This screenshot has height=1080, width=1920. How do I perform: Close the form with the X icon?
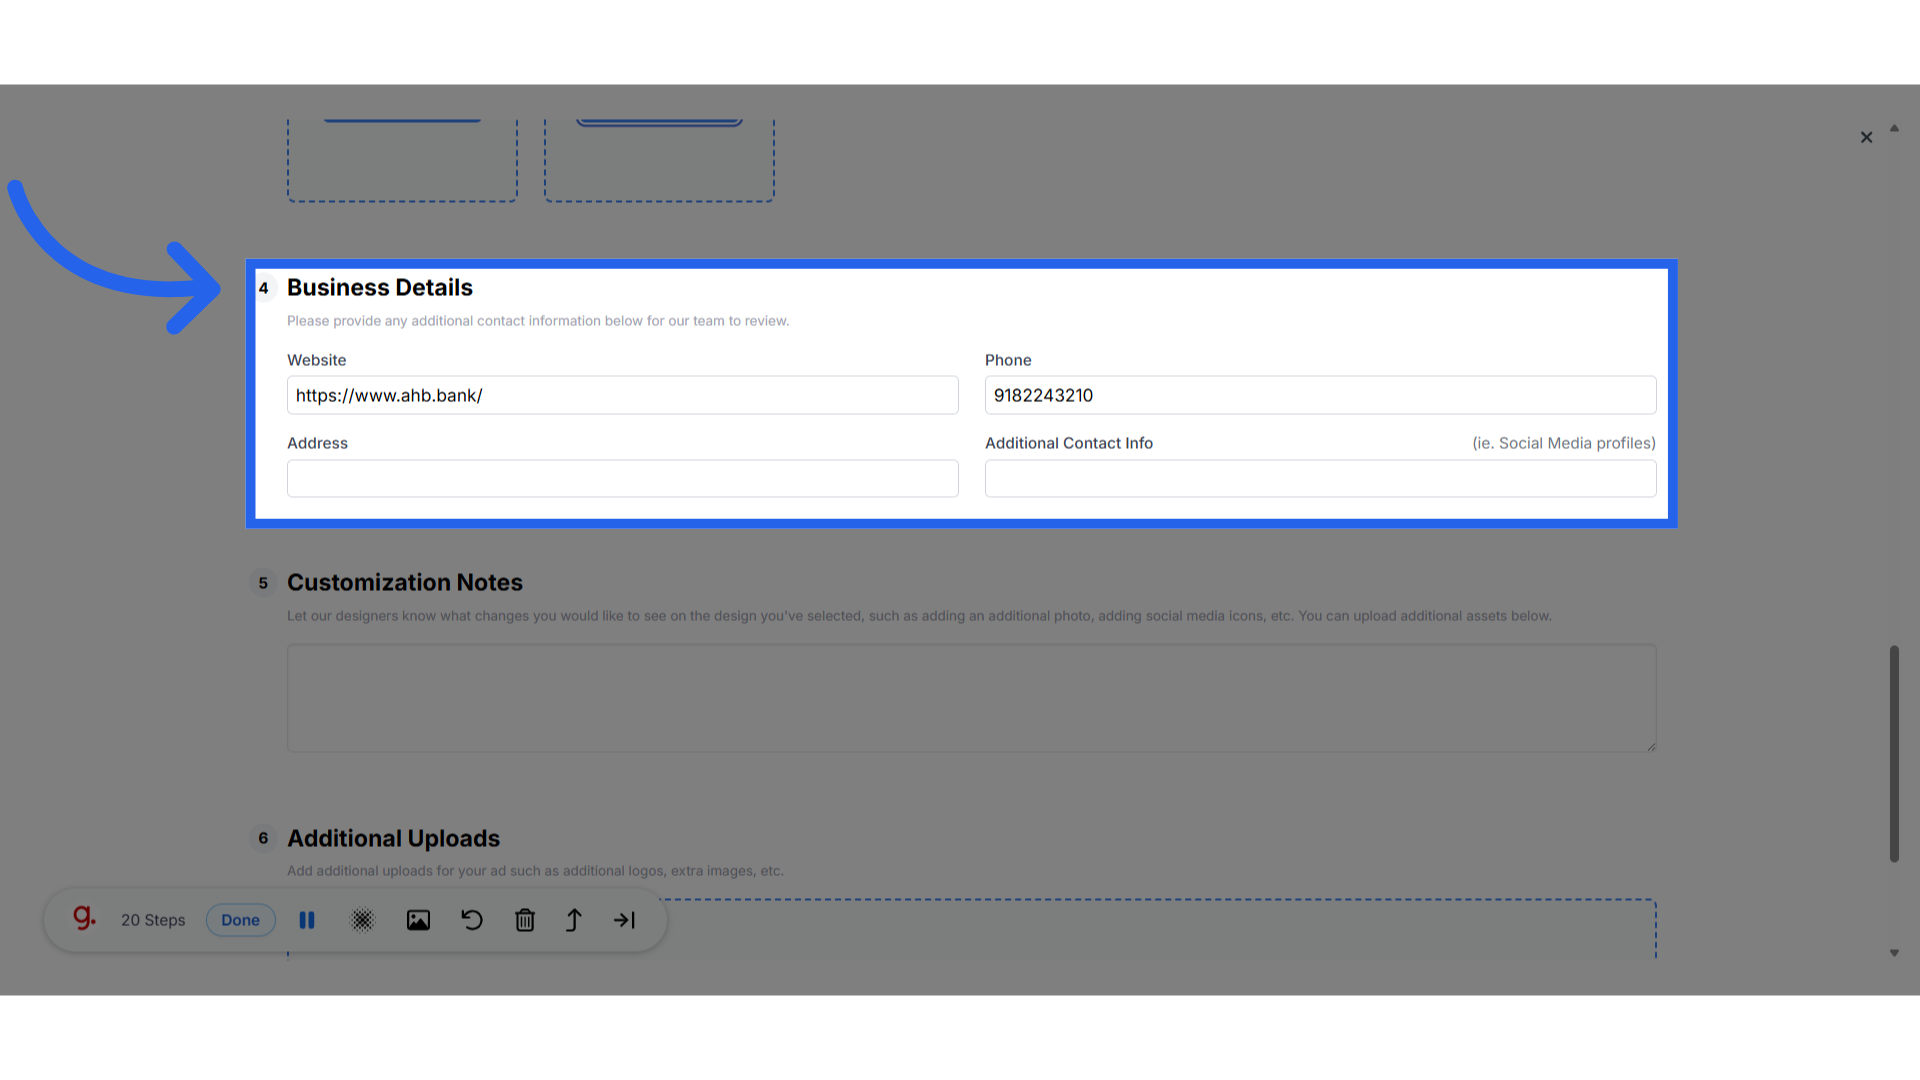coord(1866,137)
